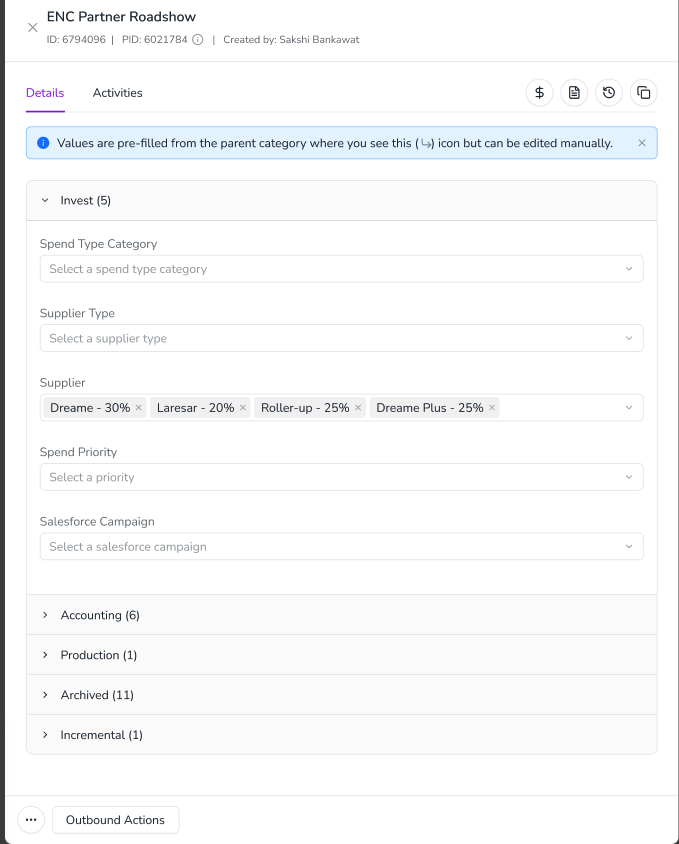Open the Supplier Type dropdown
Image resolution: width=679 pixels, height=844 pixels.
(x=341, y=338)
